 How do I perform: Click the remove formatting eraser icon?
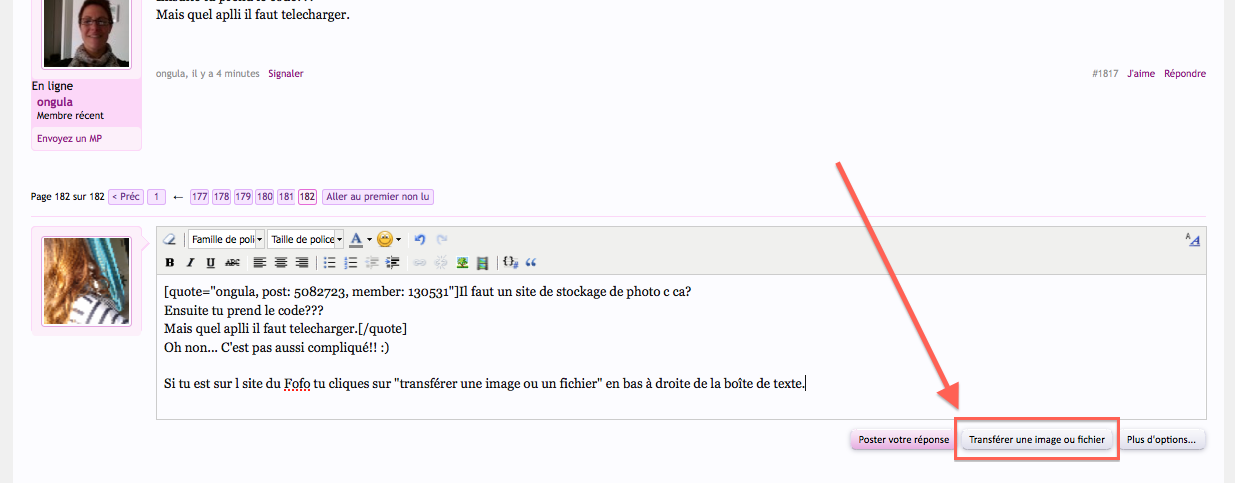pos(169,240)
